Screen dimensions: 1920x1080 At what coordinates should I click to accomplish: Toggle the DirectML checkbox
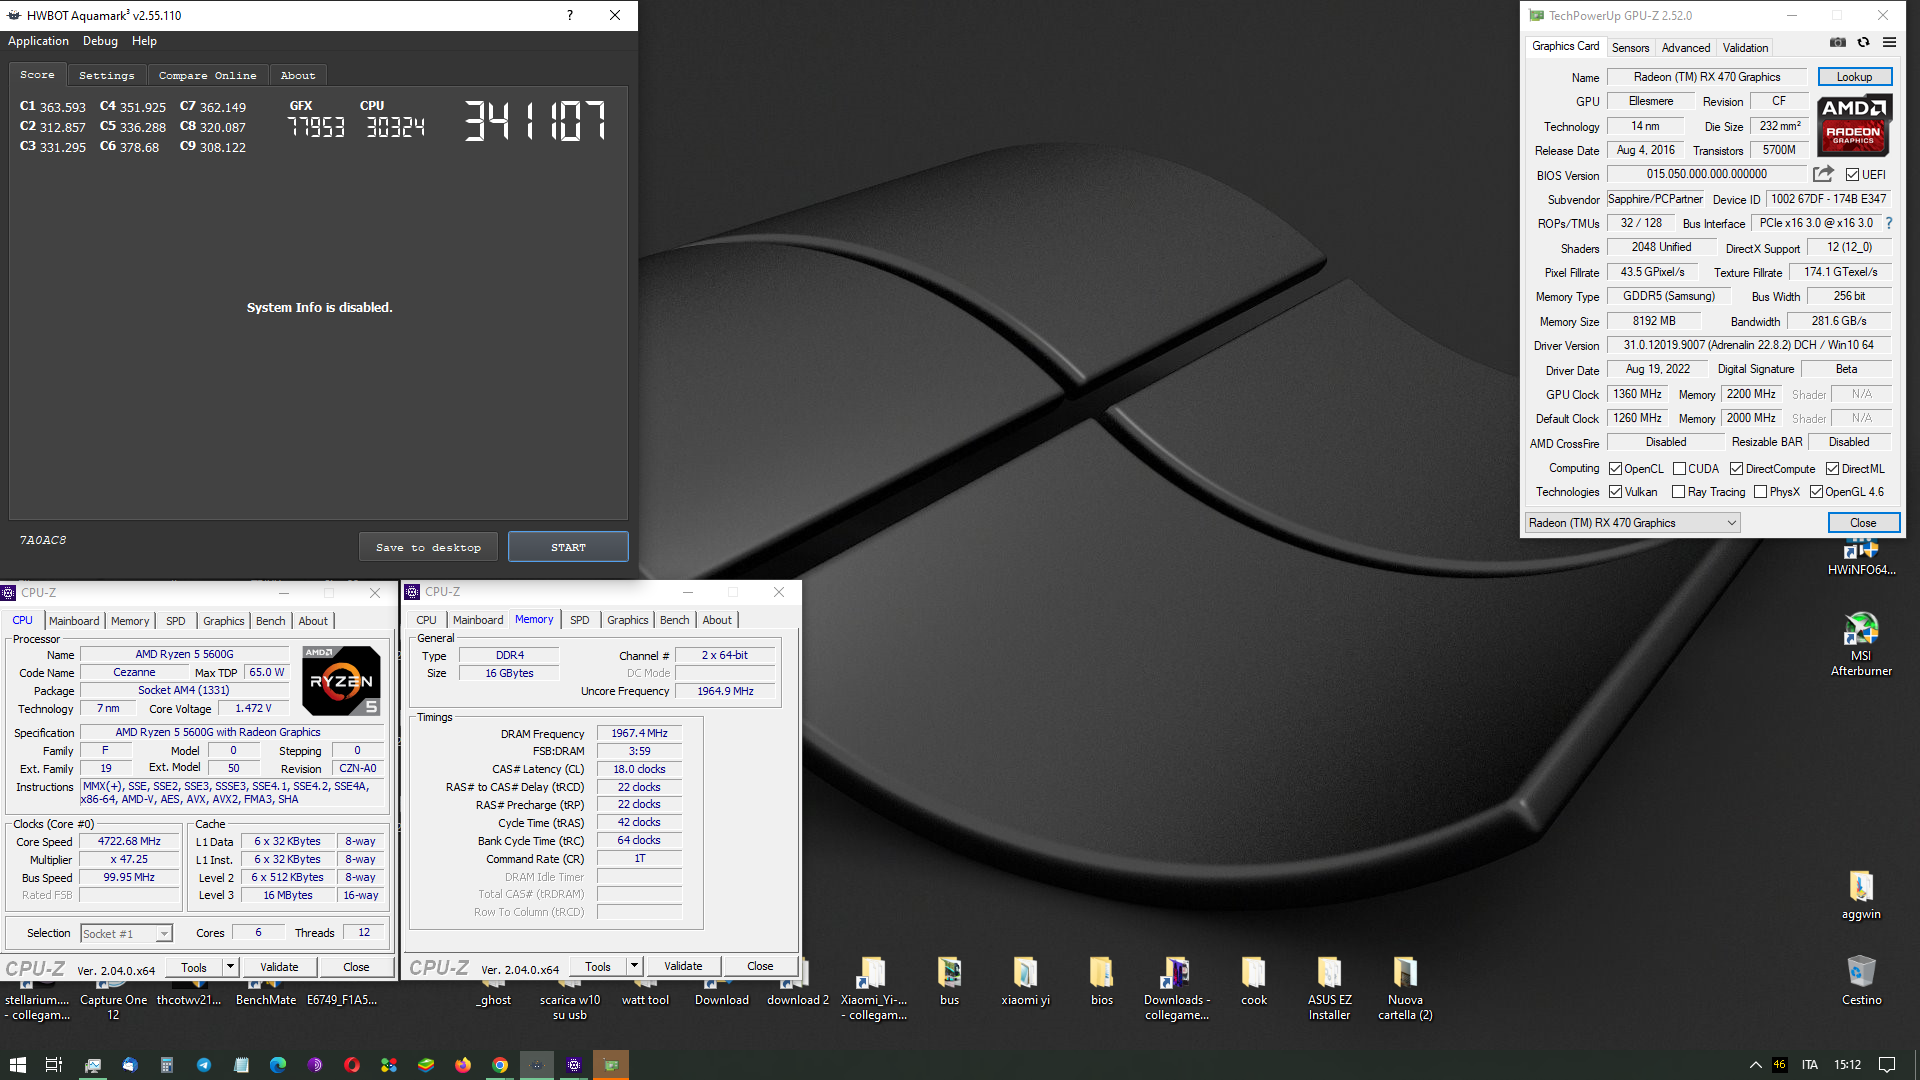click(1832, 469)
